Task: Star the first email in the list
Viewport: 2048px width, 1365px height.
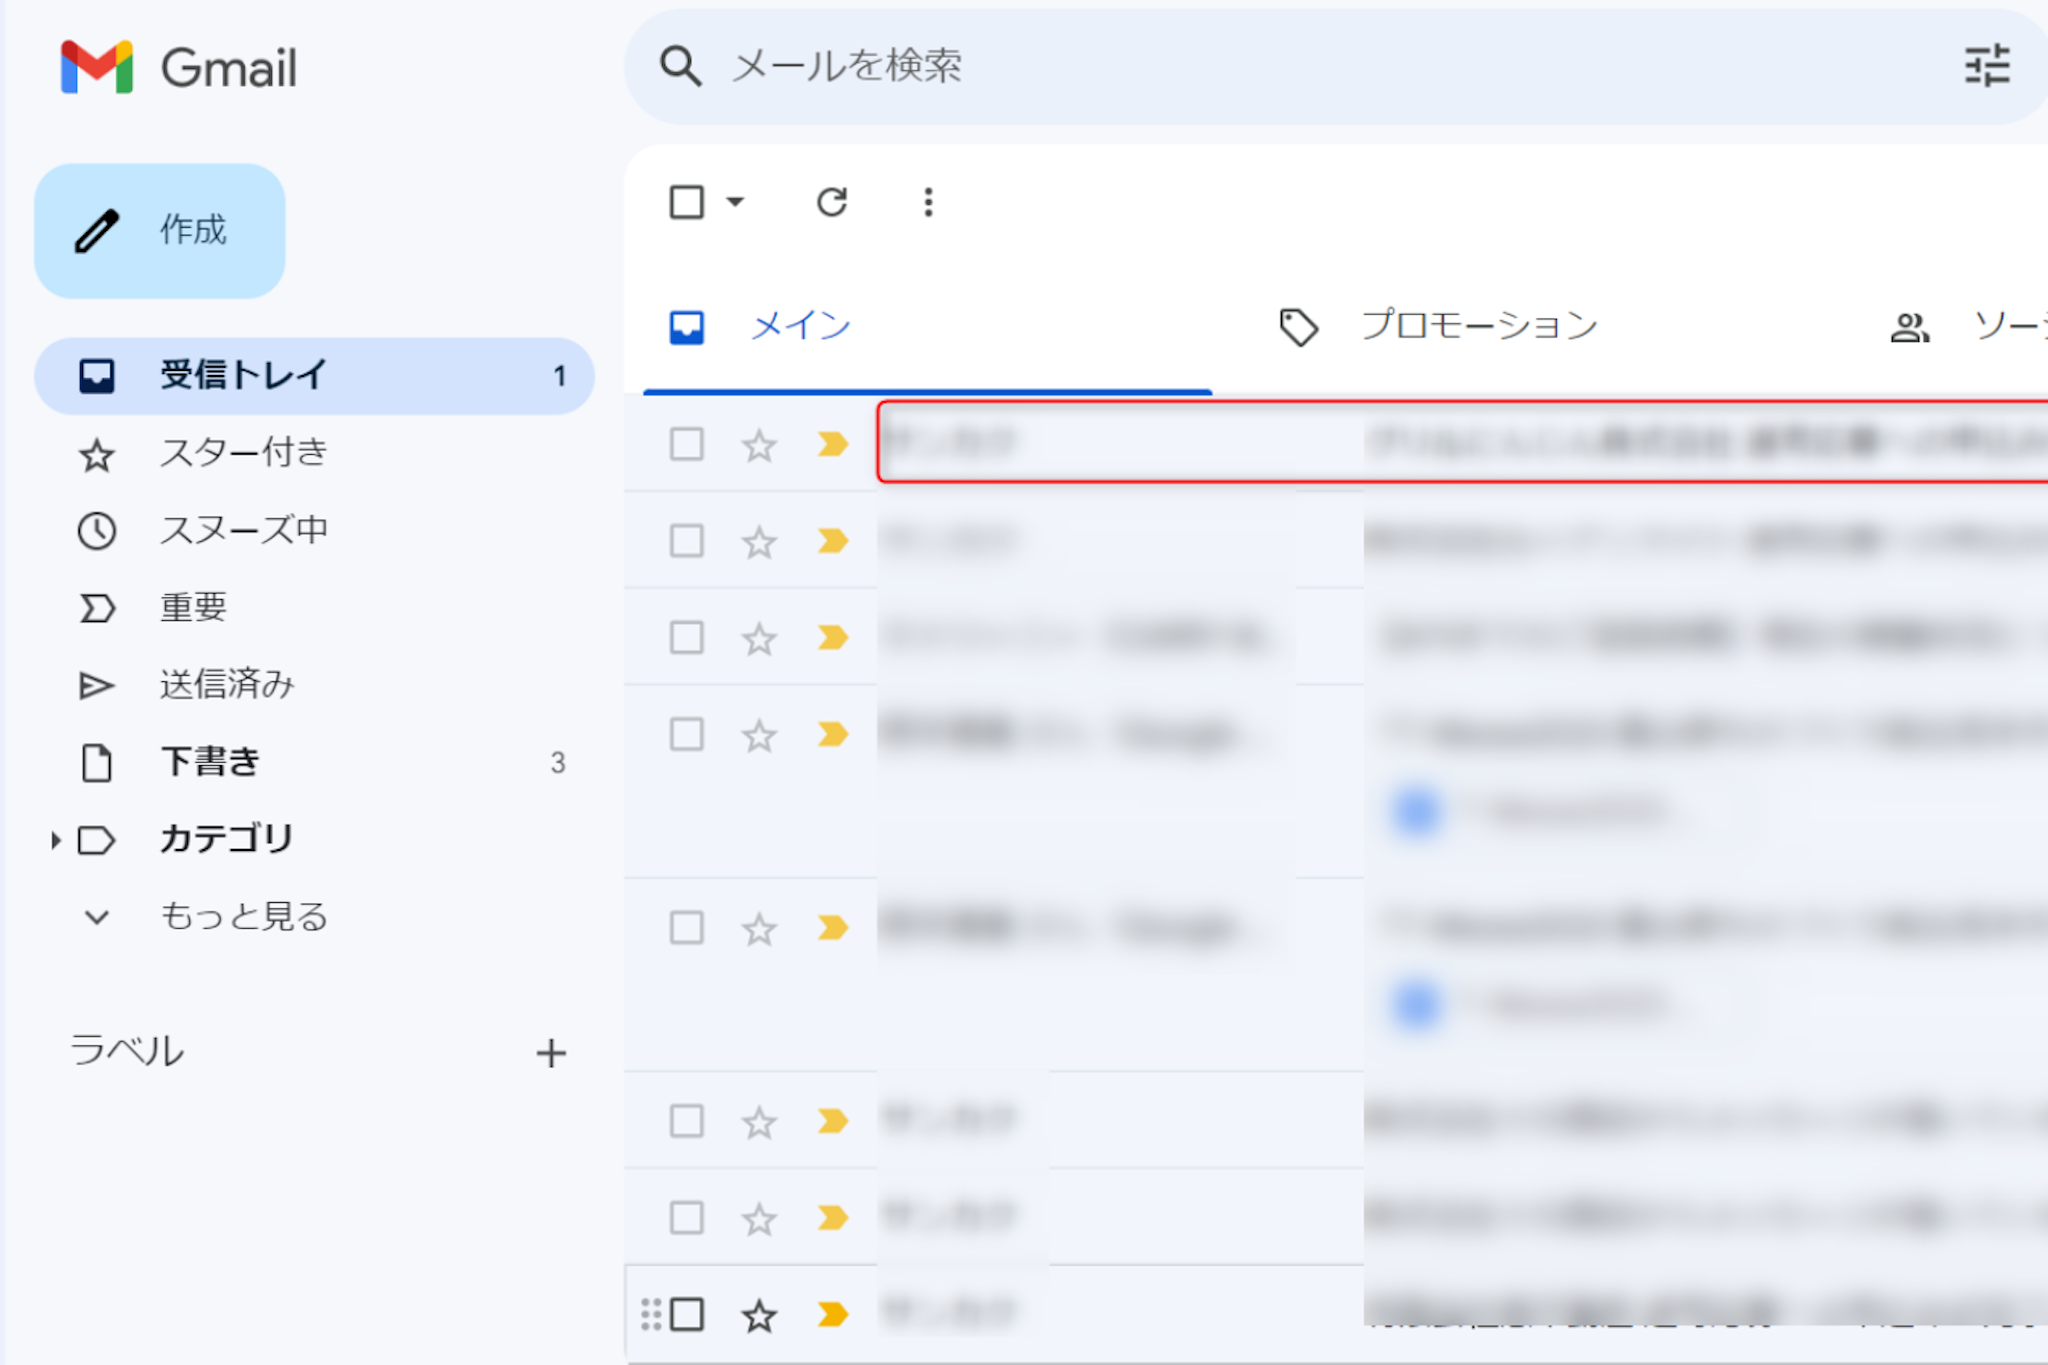Action: (x=759, y=445)
